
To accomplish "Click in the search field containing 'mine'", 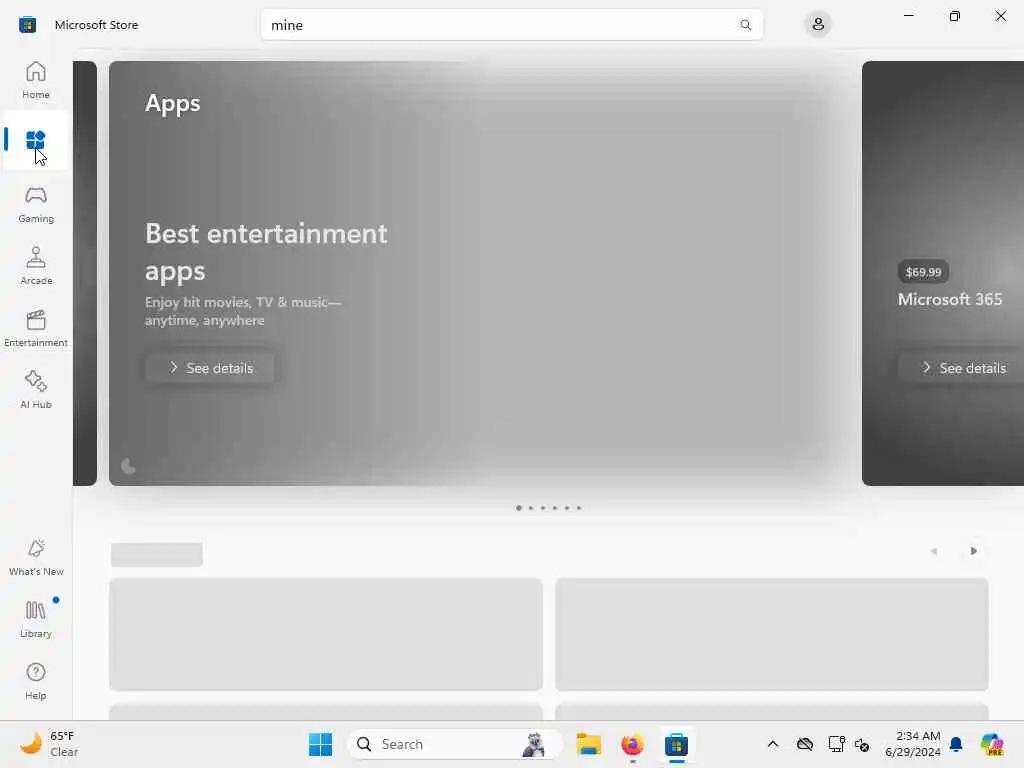I will coord(511,25).
